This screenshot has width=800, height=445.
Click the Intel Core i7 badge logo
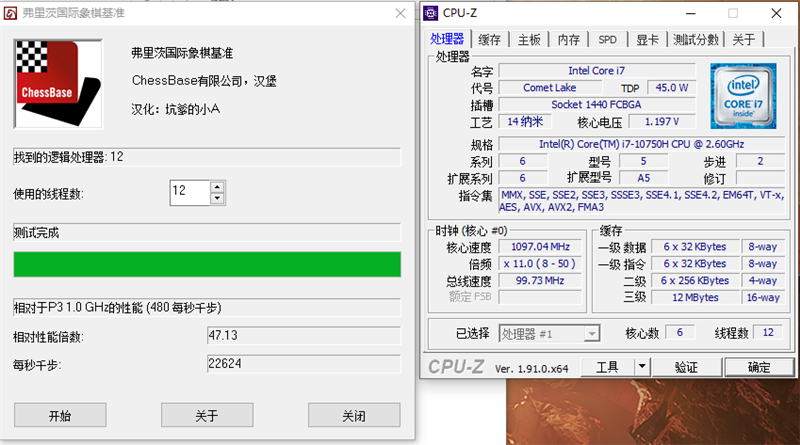point(743,96)
